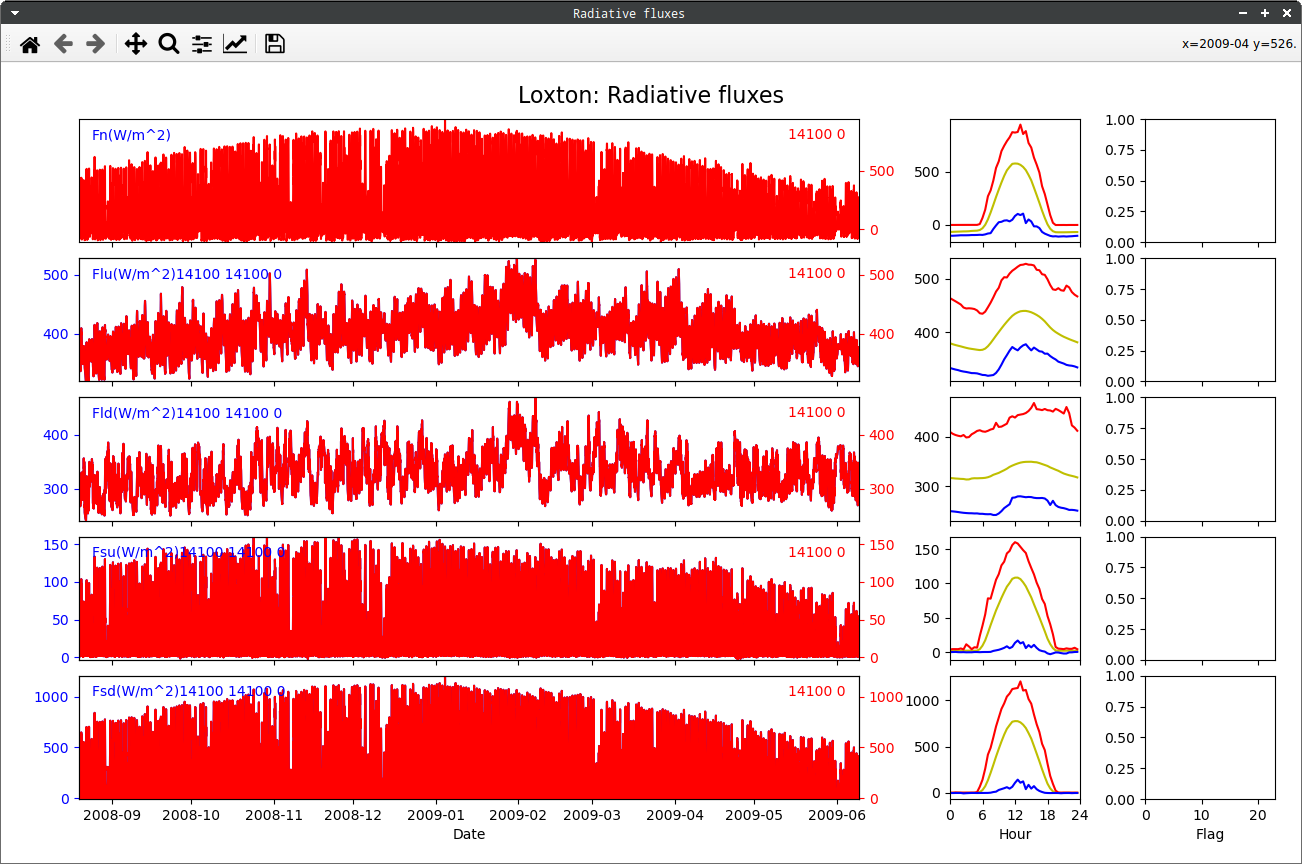Screen dimensions: 1302x864
Task: Click the red '14100 0' label in Flu panel
Action: 816,273
